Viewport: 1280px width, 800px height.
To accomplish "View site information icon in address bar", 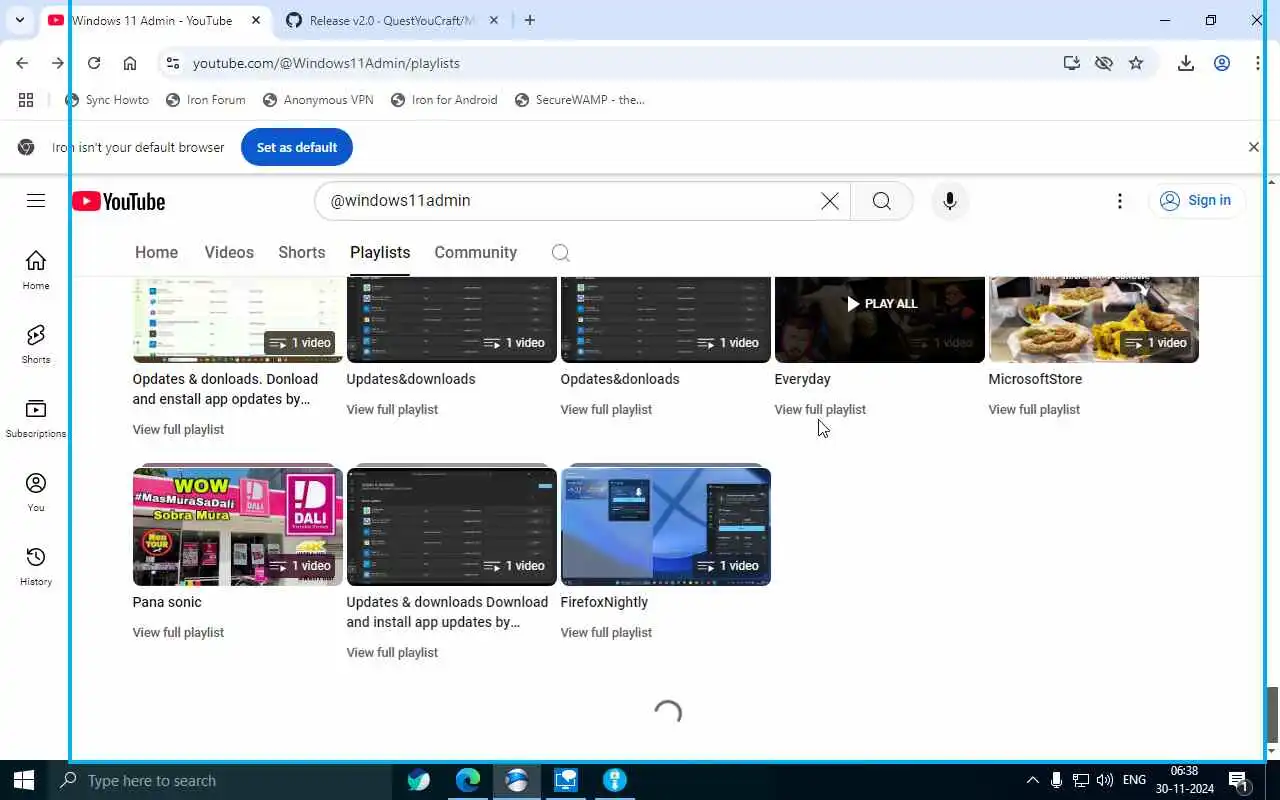I will 173,63.
